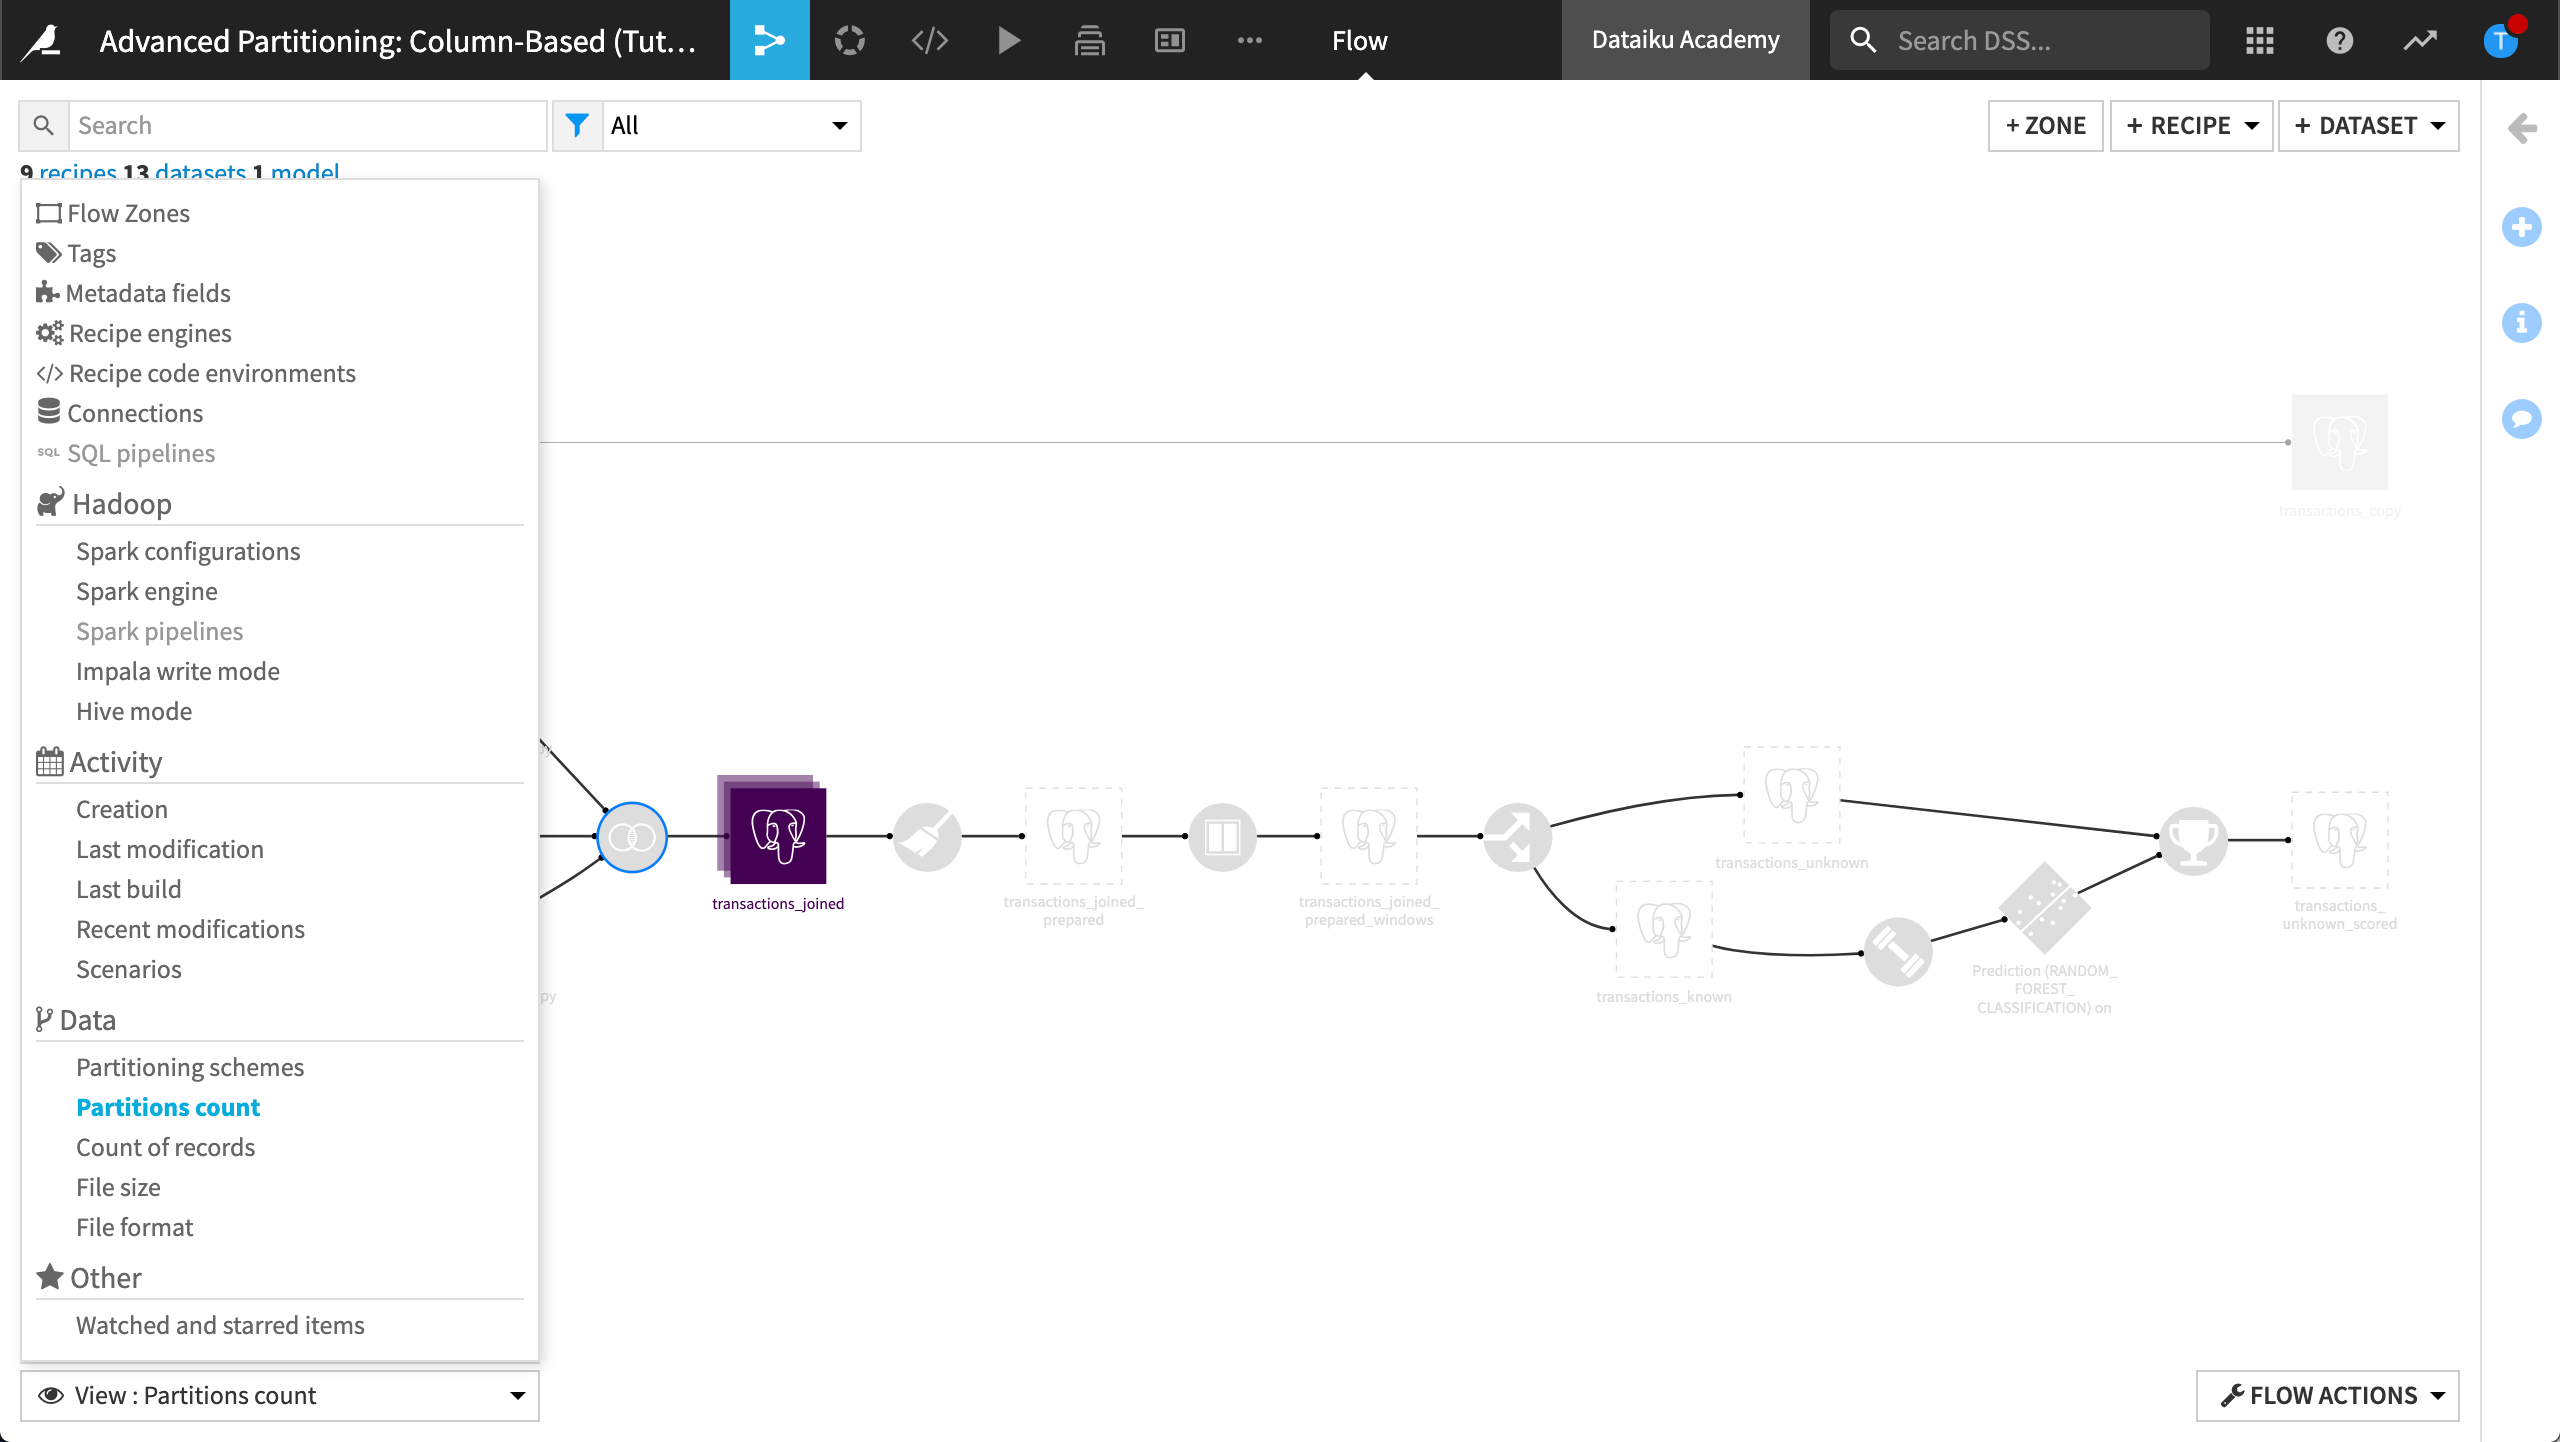Viewport: 2560px width, 1442px height.
Task: Select Spark engine view
Action: click(147, 591)
